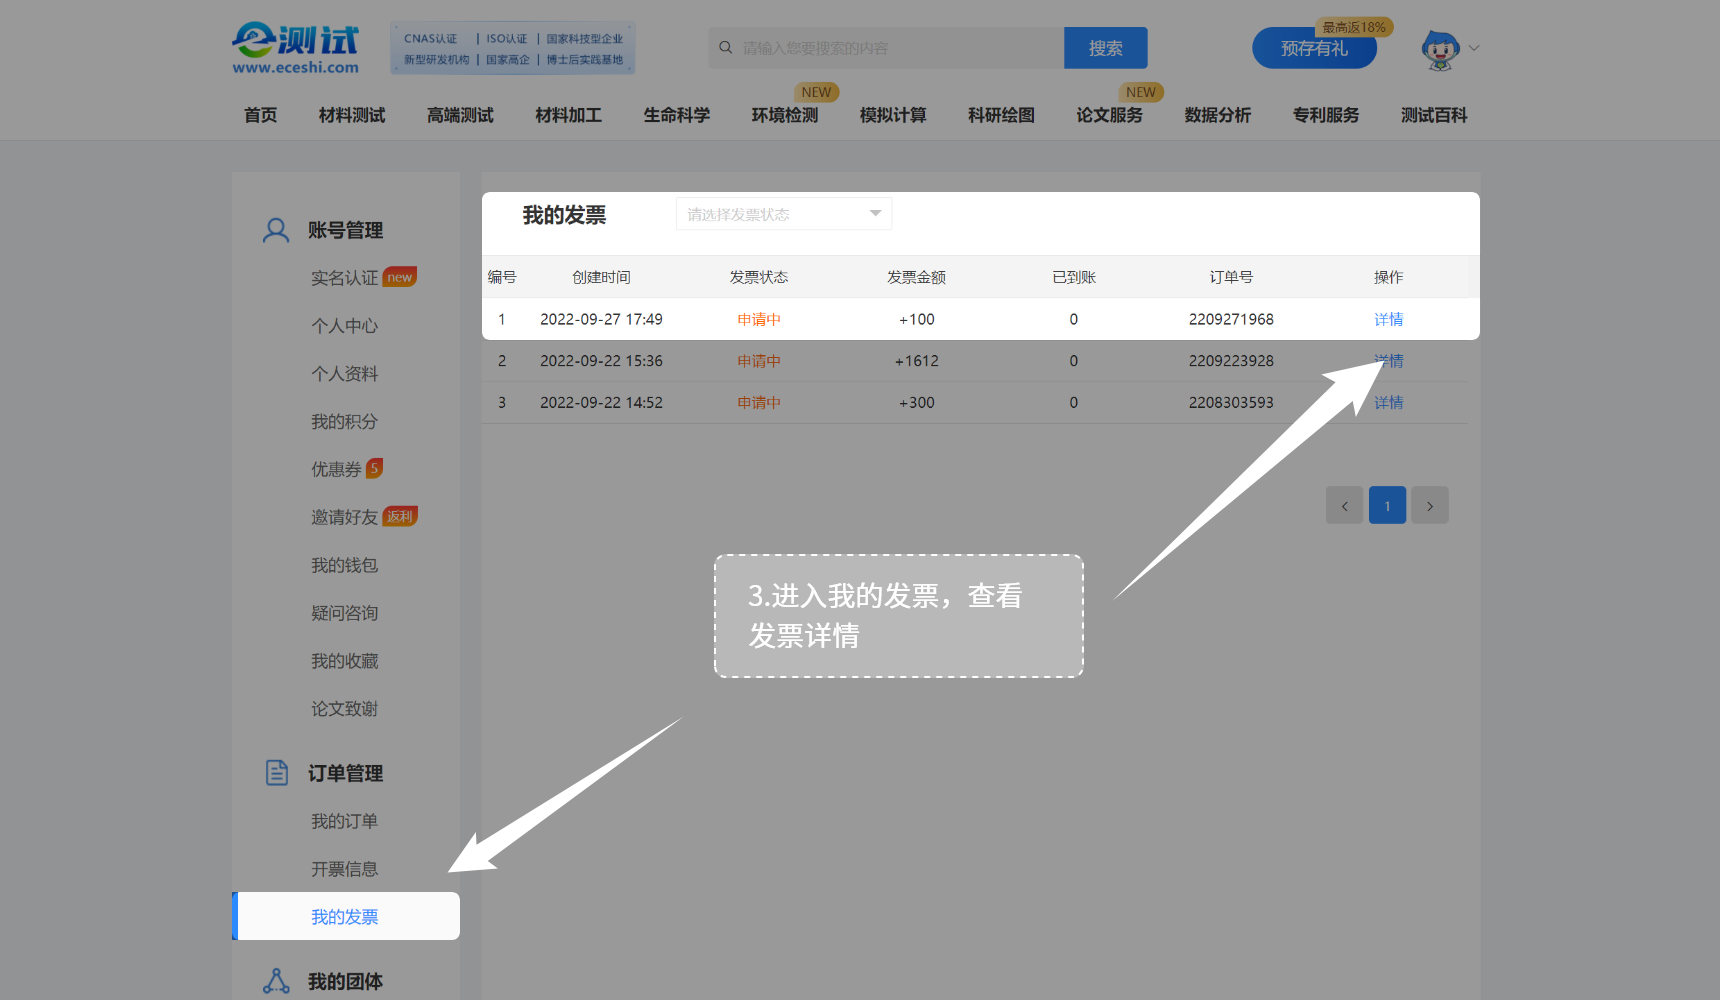
Task: Click the coupon count badge beside 优惠券
Action: pyautogui.click(x=375, y=468)
